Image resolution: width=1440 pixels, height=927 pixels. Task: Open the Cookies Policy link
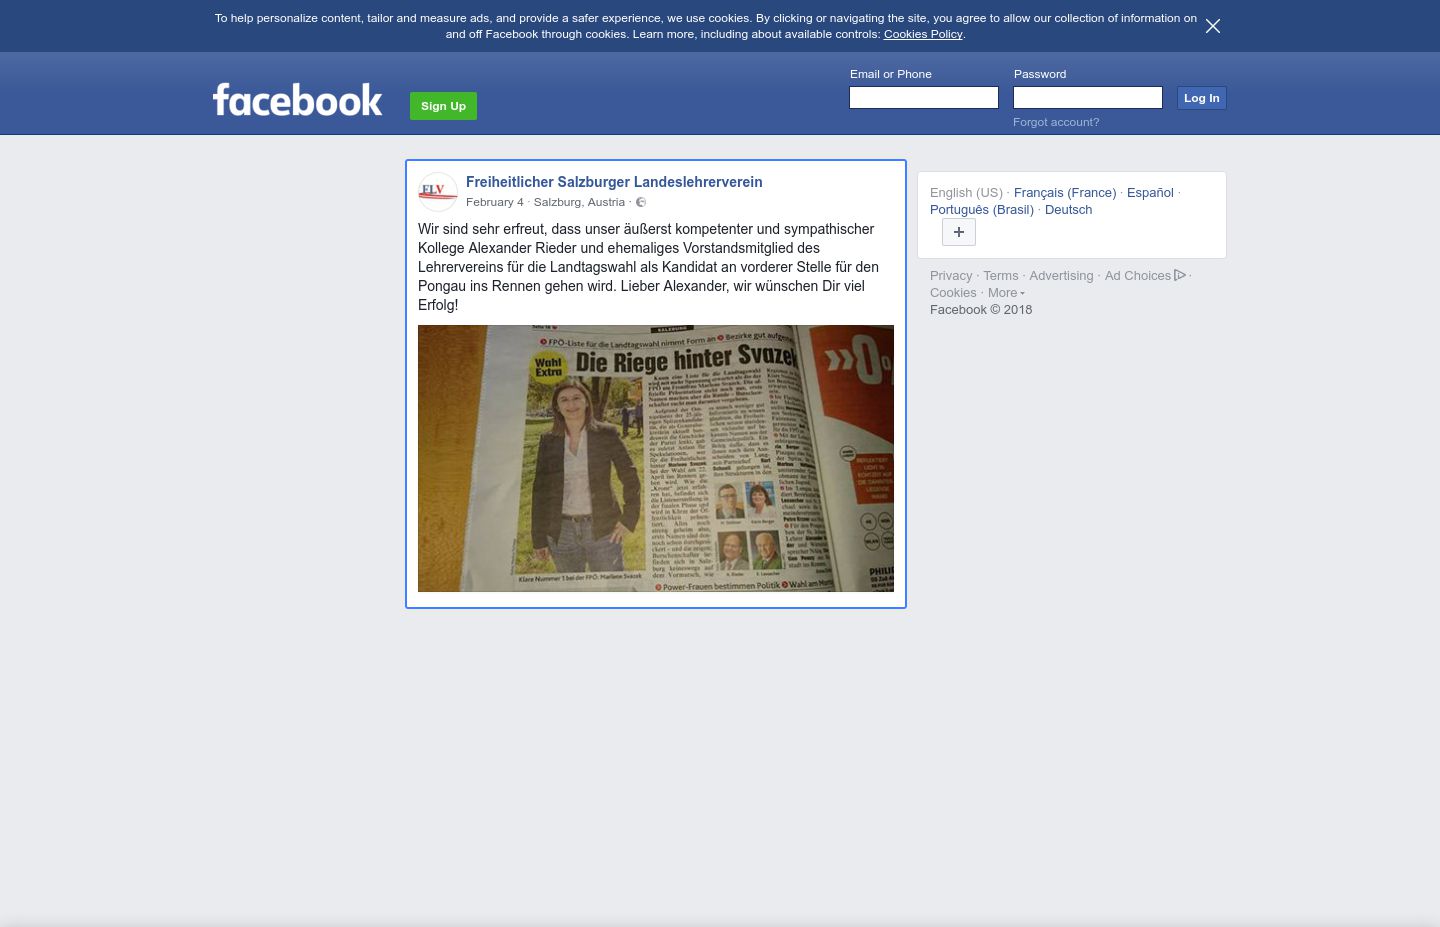pos(923,34)
